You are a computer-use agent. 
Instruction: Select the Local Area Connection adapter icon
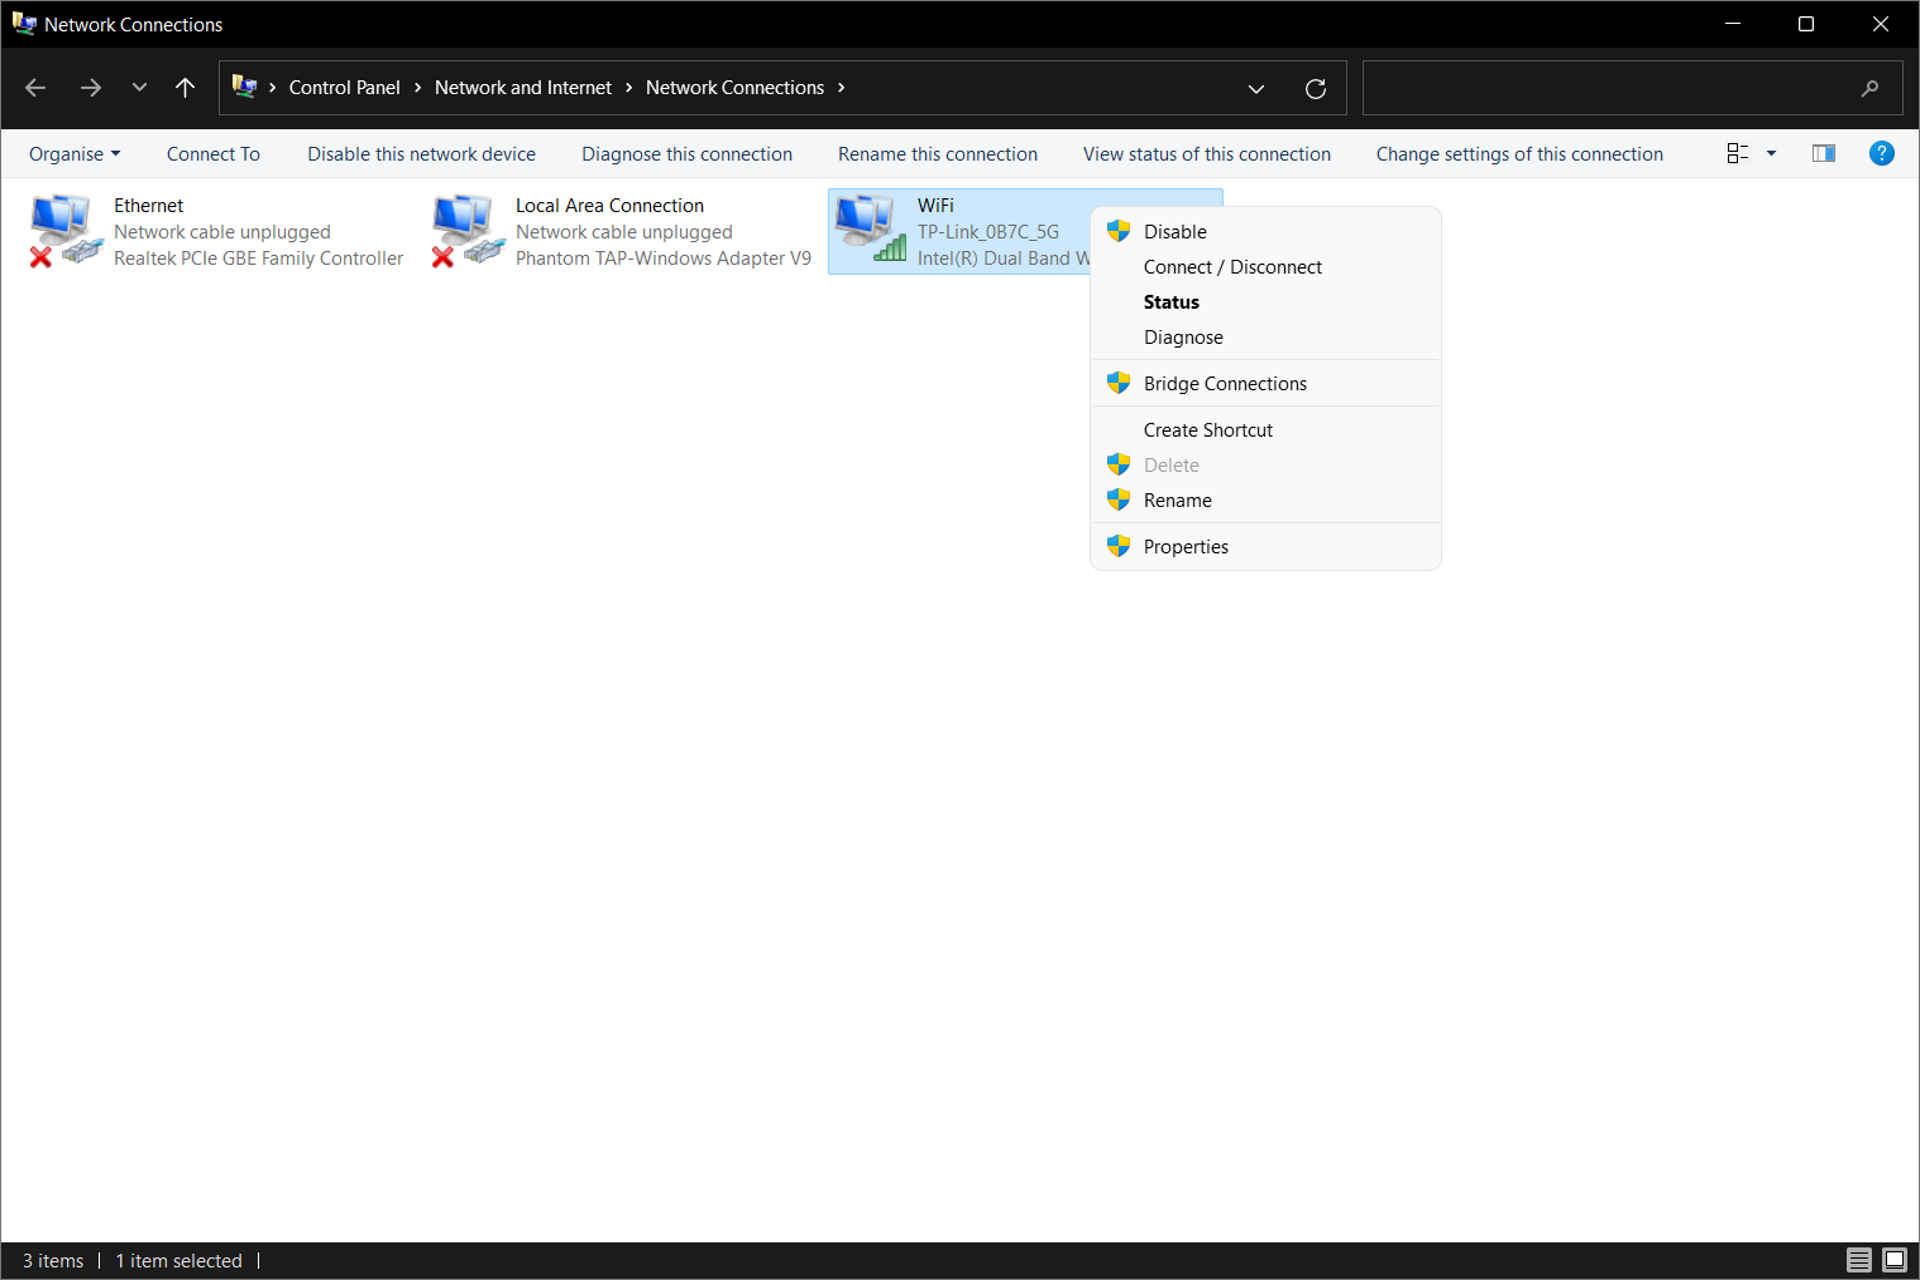pos(468,231)
